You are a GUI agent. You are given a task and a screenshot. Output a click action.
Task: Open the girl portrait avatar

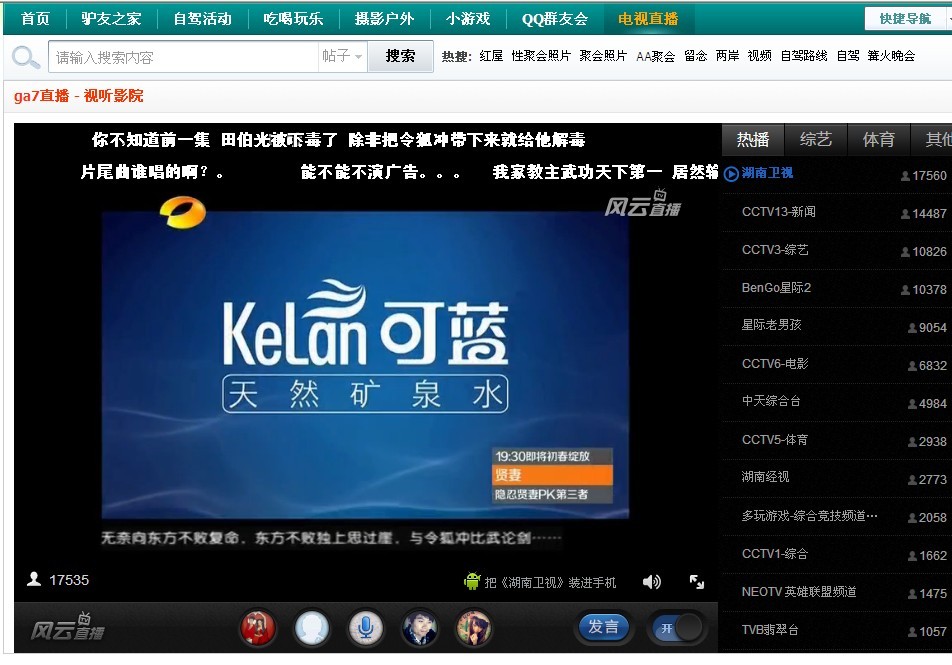click(474, 627)
